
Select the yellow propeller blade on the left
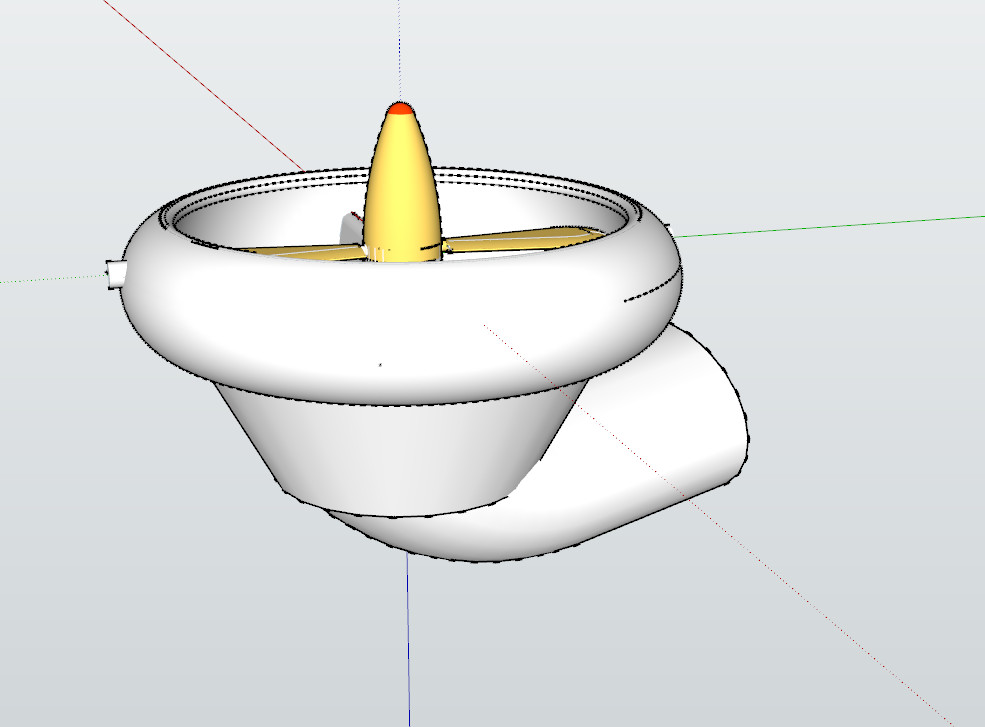point(303,251)
